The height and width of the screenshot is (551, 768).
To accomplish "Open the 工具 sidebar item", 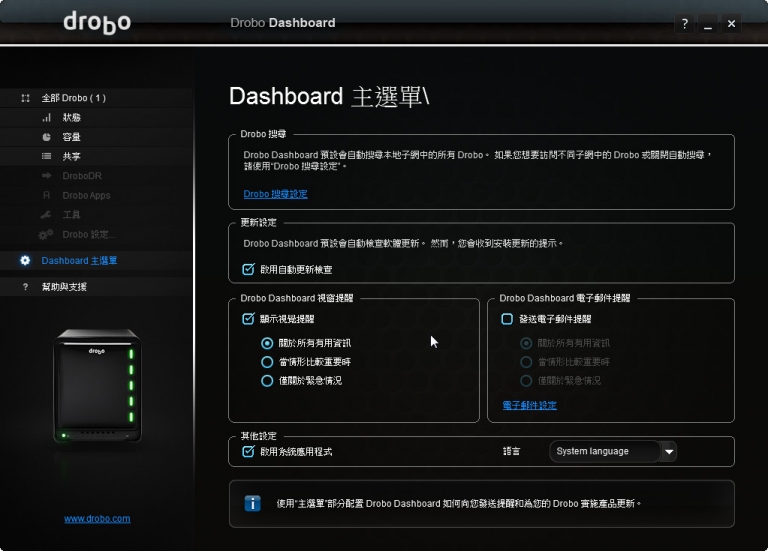I will click(96, 215).
